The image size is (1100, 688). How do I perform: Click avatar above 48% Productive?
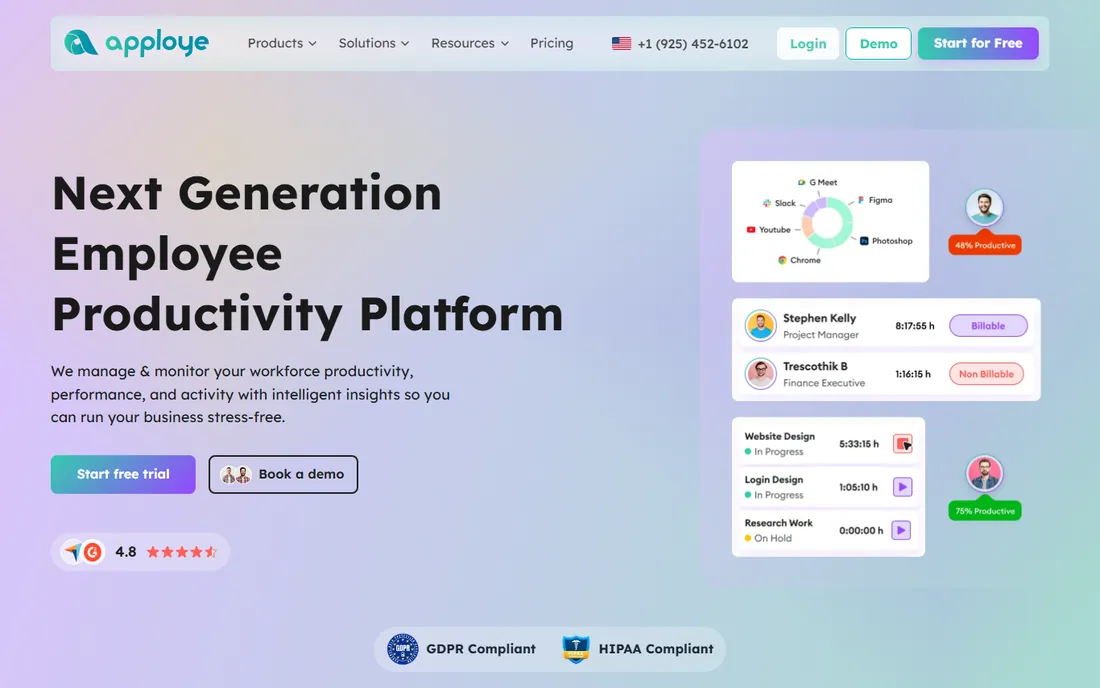point(984,208)
